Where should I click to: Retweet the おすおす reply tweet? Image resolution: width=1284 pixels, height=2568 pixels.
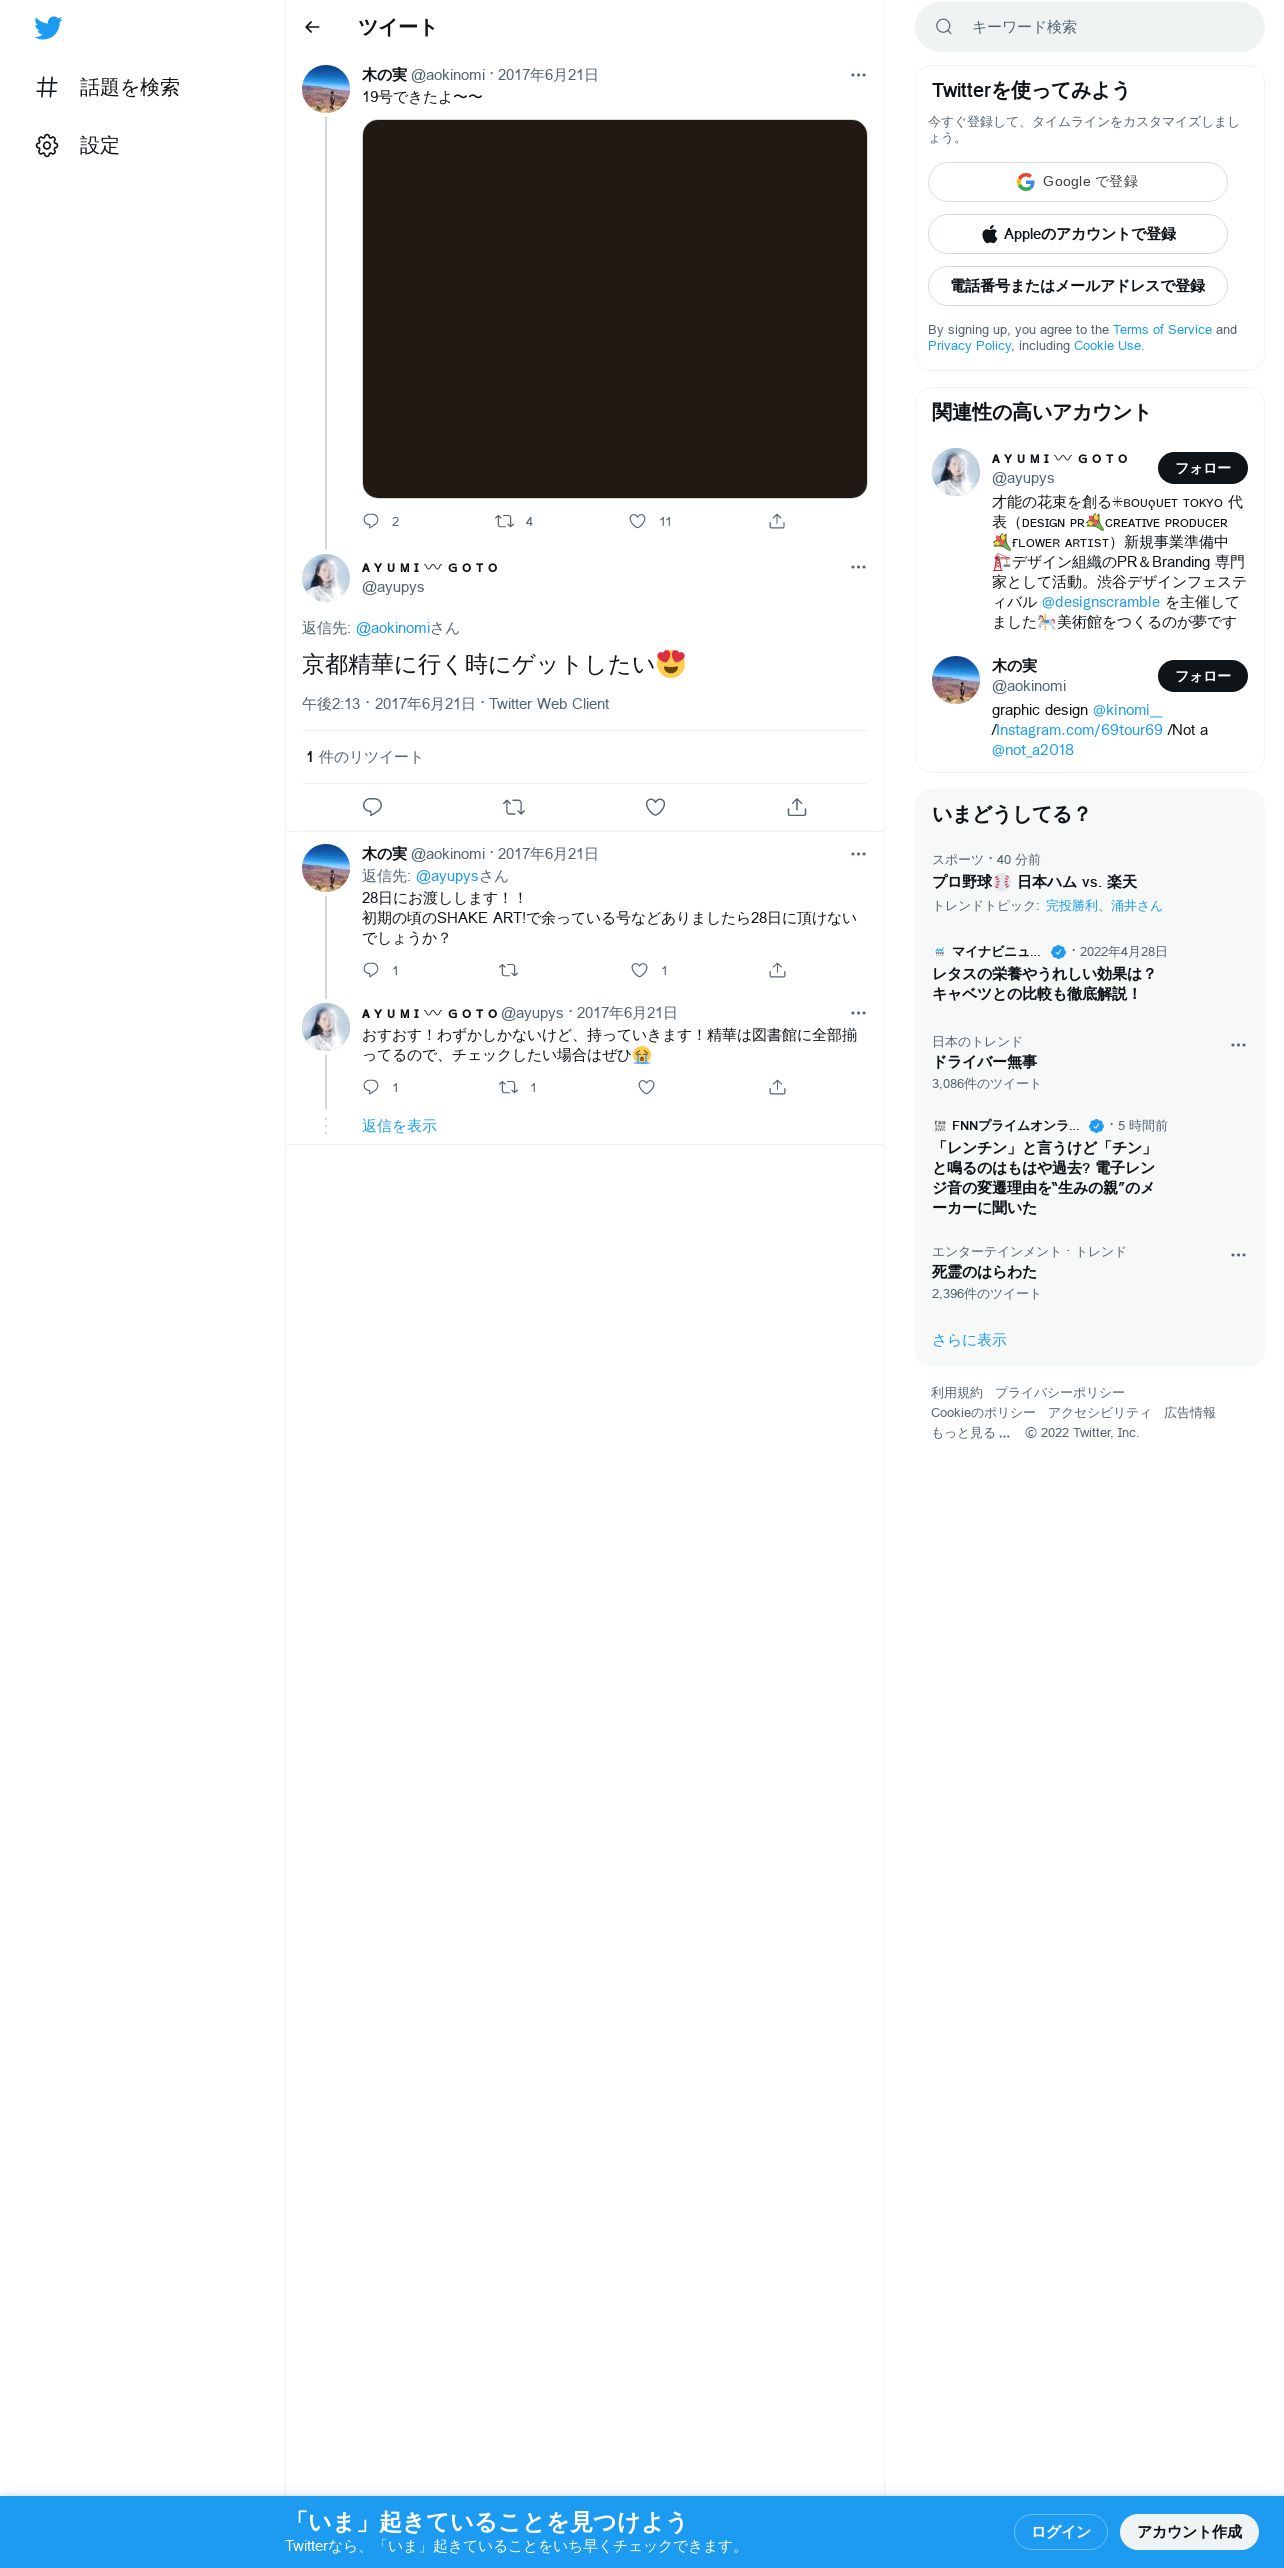[x=508, y=1087]
